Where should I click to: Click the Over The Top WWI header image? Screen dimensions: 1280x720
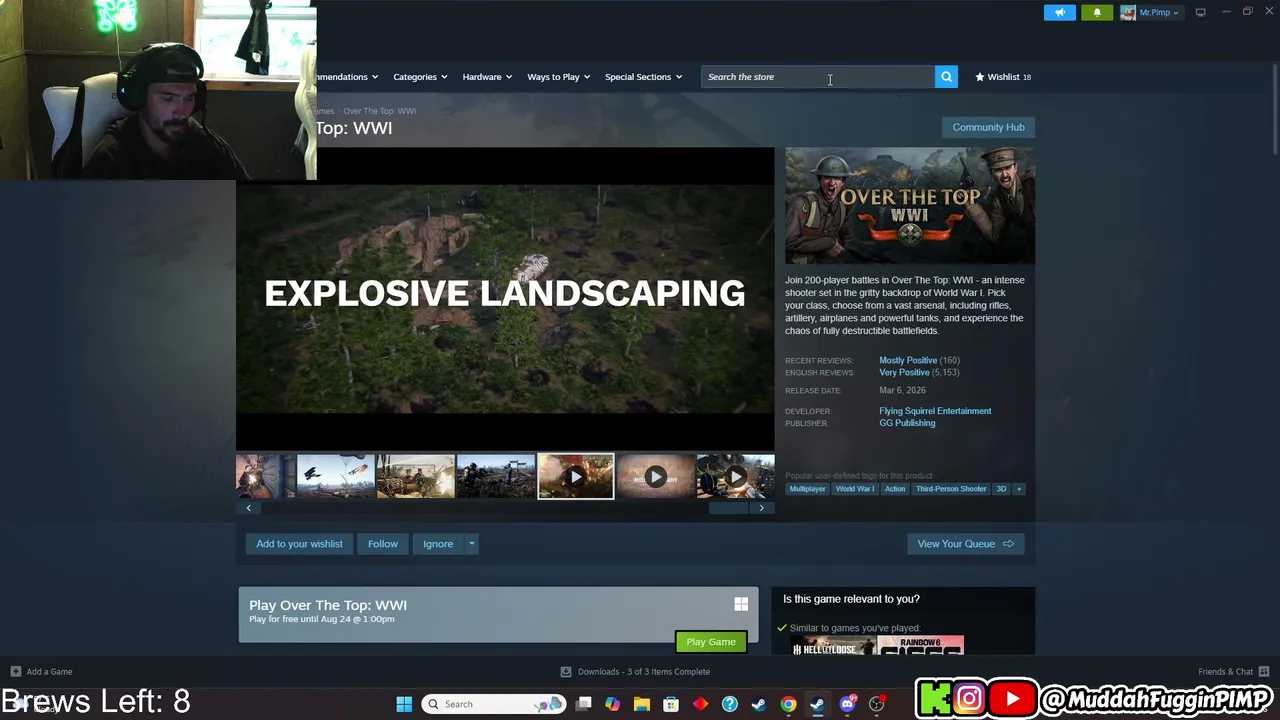(910, 205)
